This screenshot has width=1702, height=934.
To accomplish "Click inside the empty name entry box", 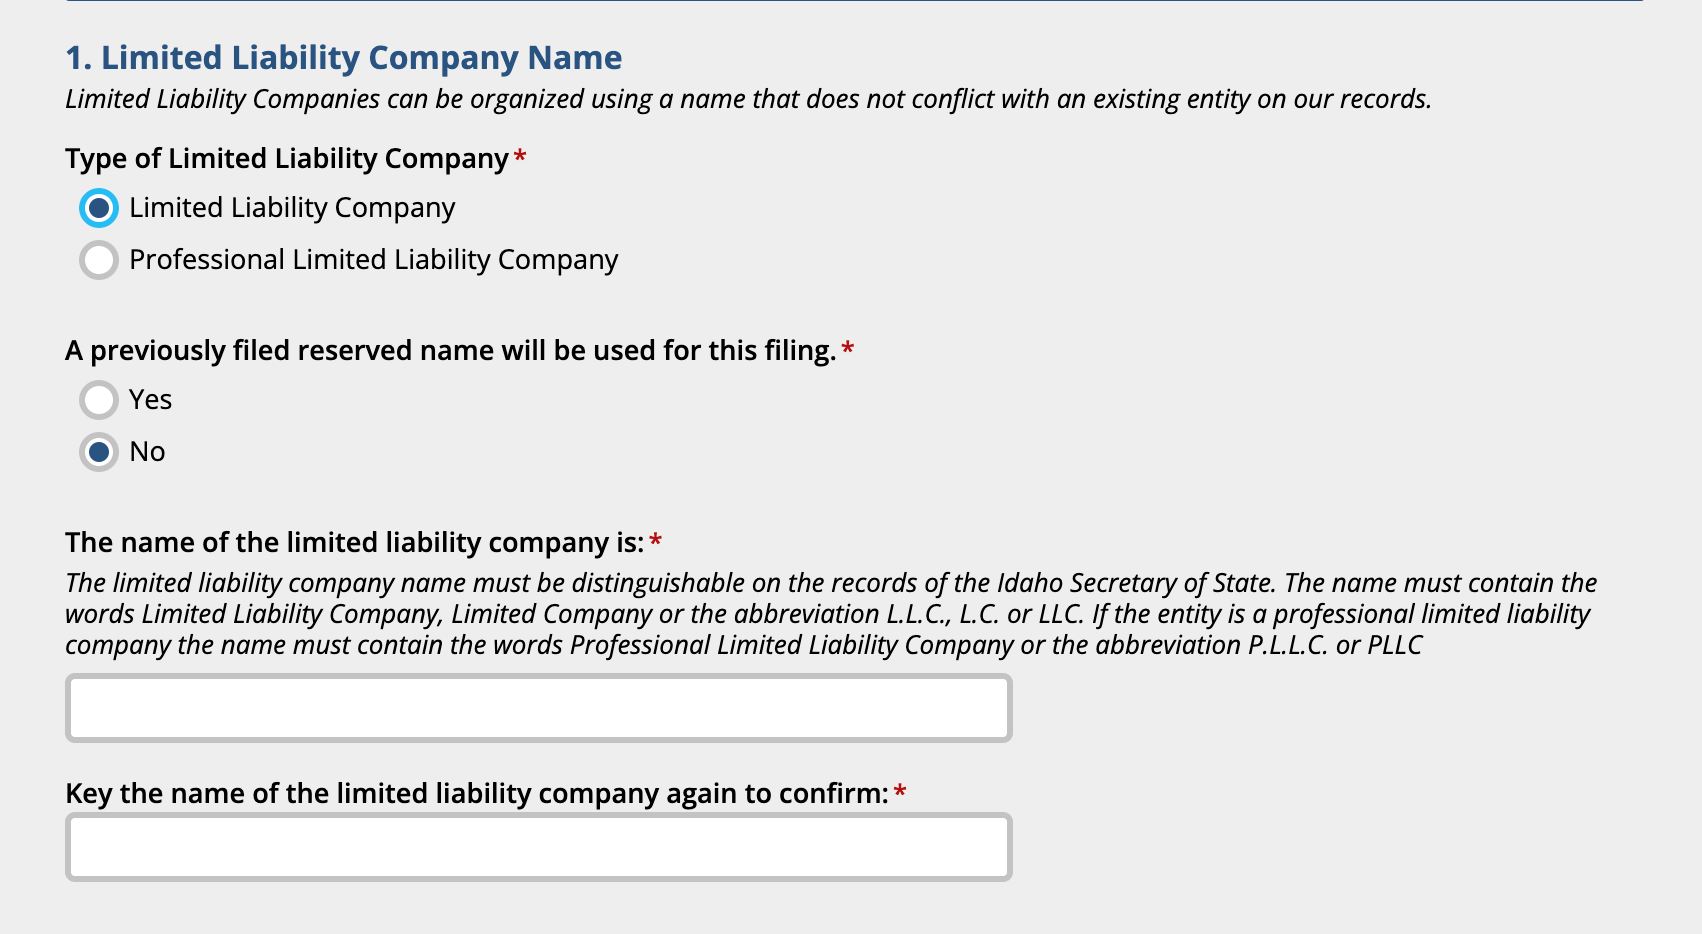I will pyautogui.click(x=538, y=707).
